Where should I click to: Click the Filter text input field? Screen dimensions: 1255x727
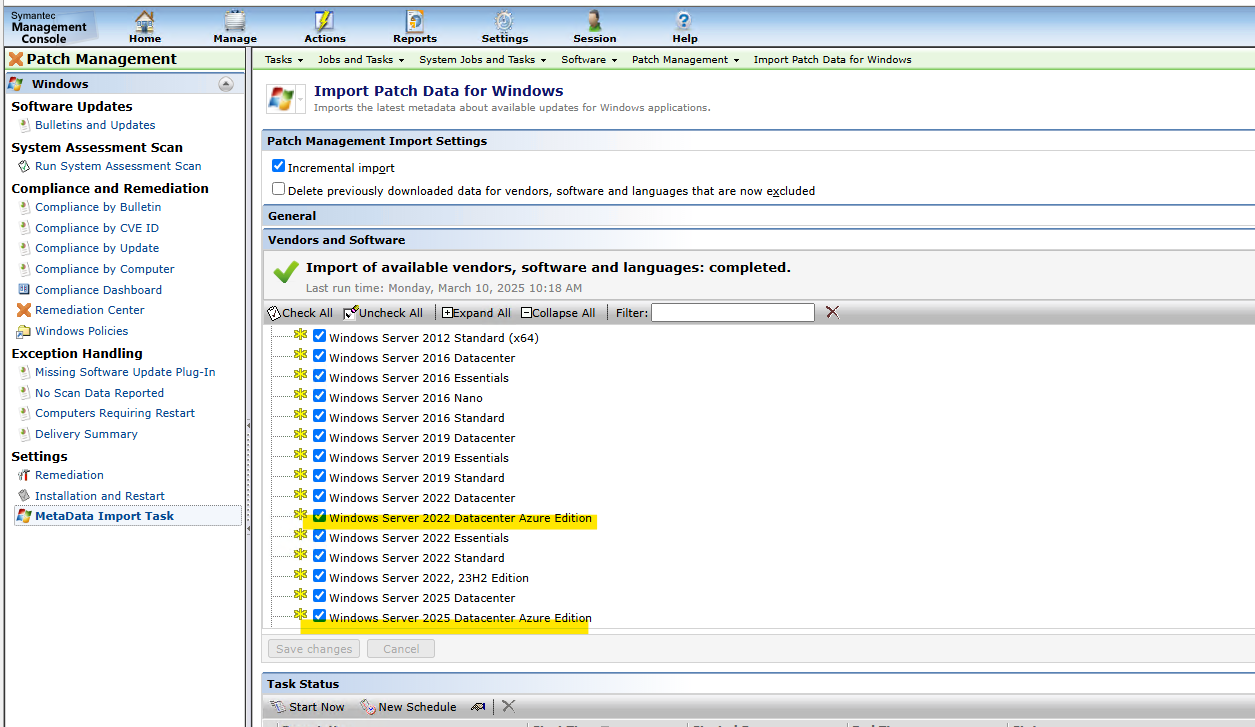[733, 312]
